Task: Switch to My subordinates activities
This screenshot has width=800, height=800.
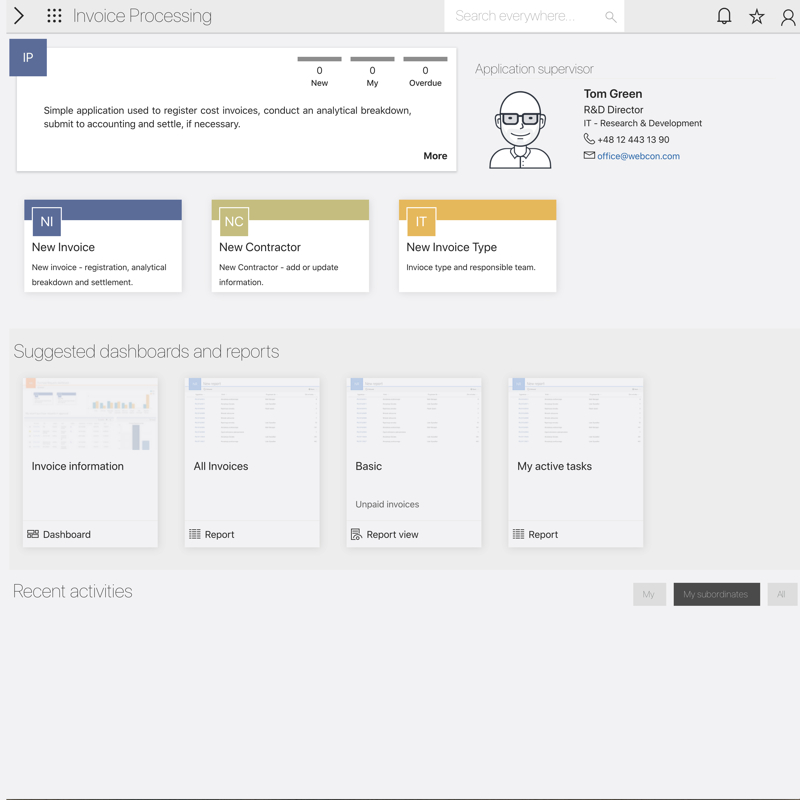Action: pyautogui.click(x=716, y=594)
